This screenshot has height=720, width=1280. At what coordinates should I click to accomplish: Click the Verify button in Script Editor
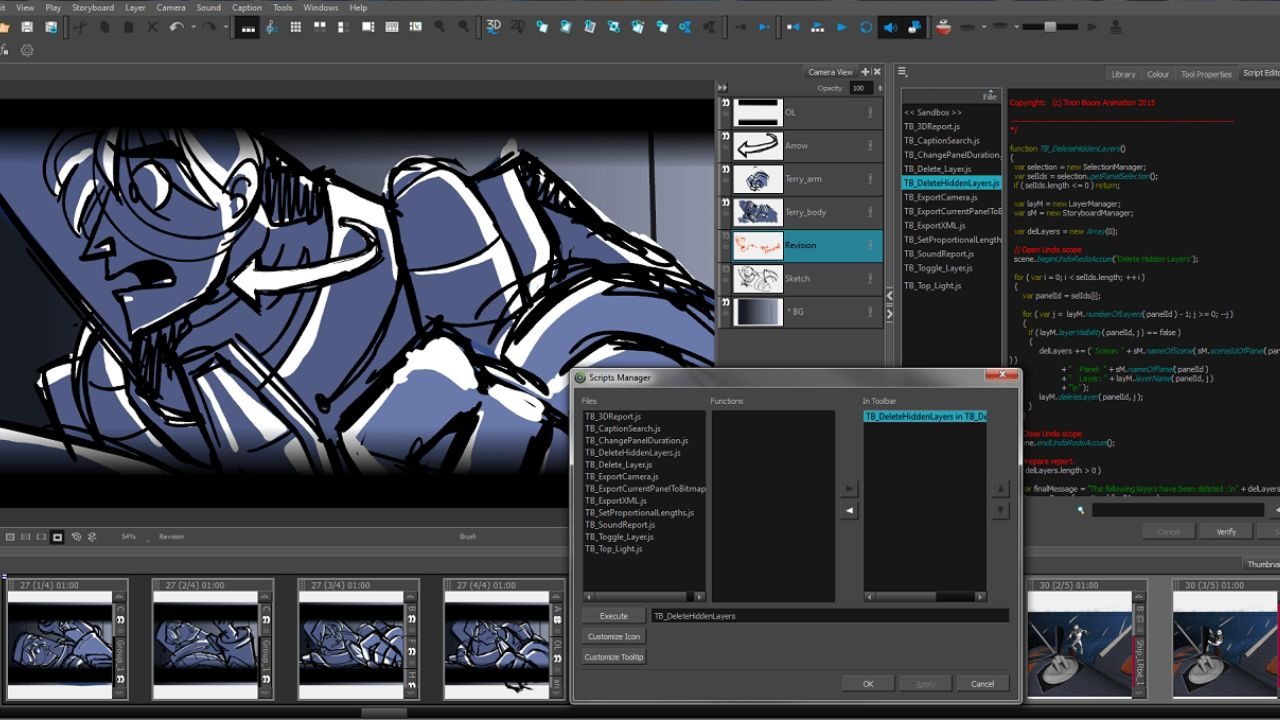(1227, 531)
